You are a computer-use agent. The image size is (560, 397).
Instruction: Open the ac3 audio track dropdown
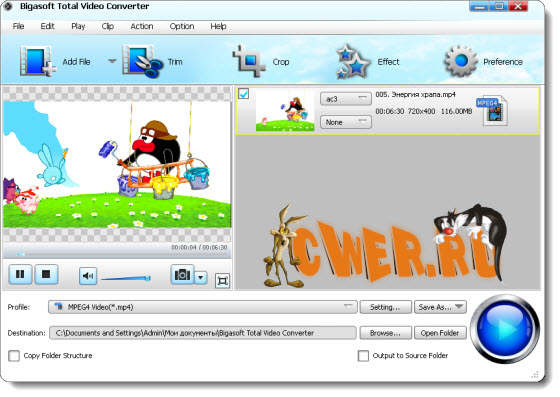click(346, 99)
